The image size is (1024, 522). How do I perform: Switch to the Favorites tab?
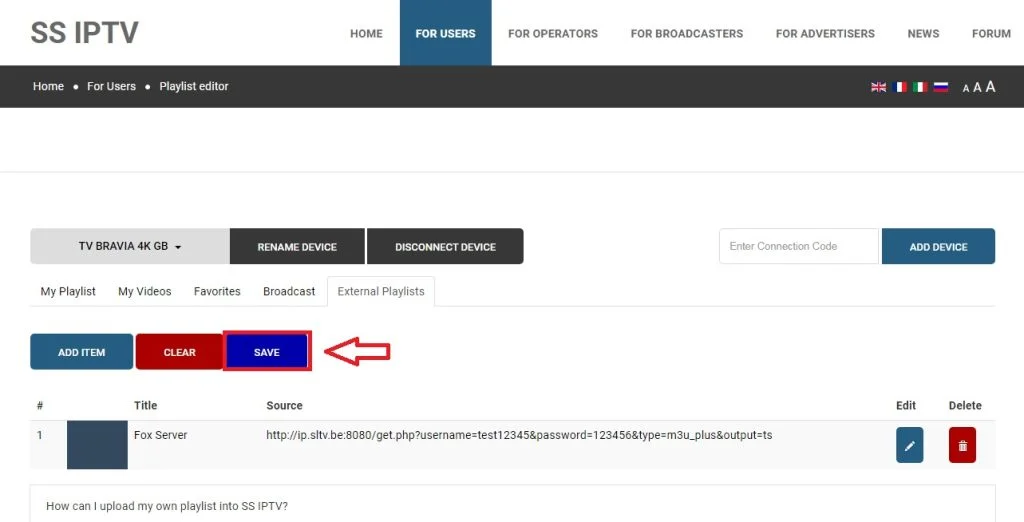(217, 291)
